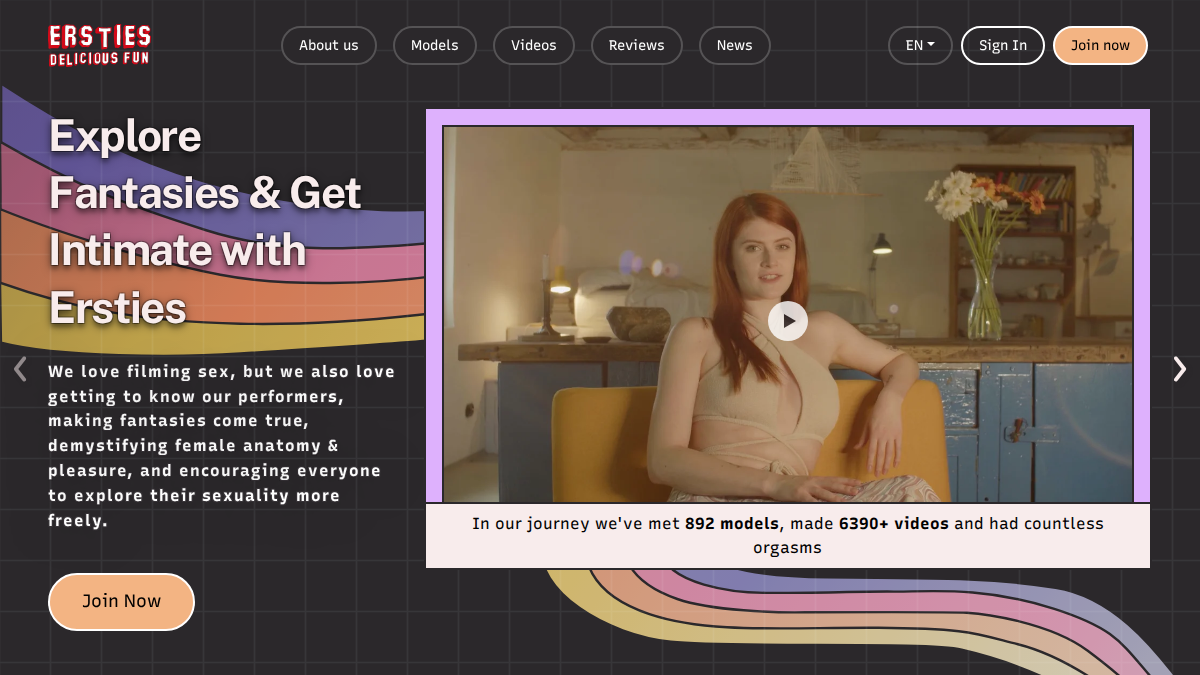
Task: Navigate to Videos section
Action: (534, 45)
